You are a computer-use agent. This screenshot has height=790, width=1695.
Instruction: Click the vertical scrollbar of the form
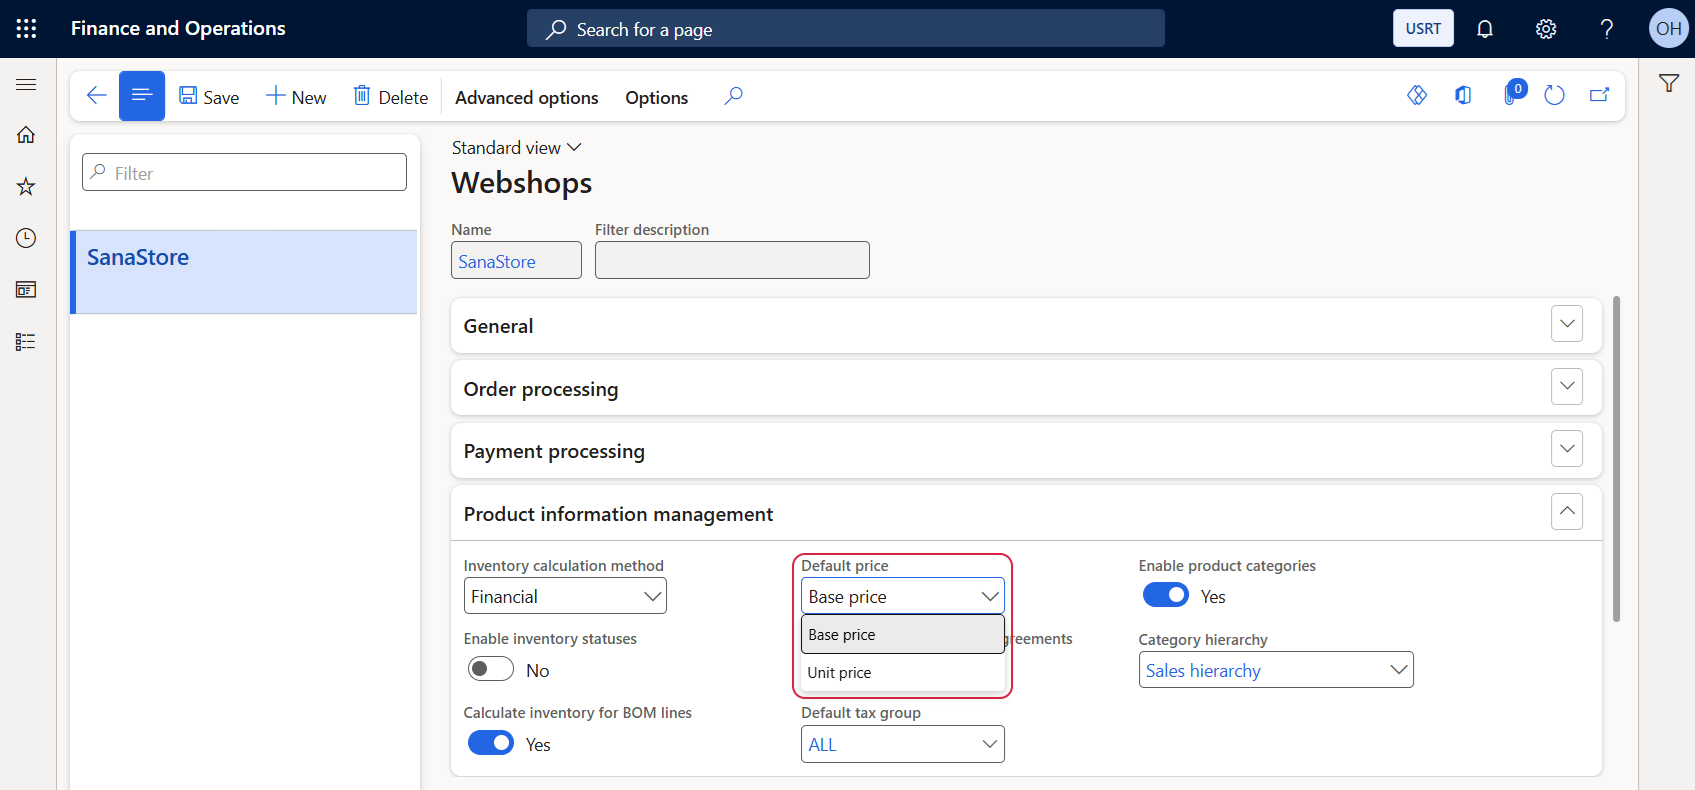coord(1616,458)
